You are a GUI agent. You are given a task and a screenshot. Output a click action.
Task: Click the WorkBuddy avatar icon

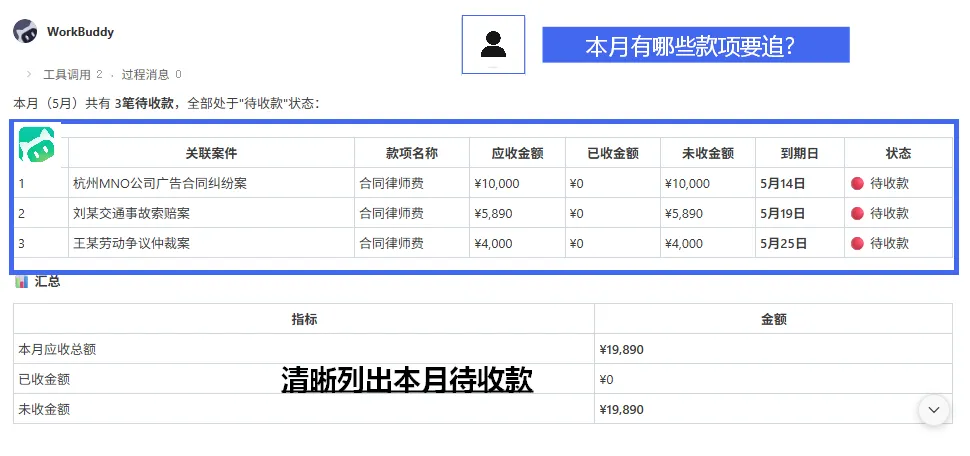(x=25, y=31)
